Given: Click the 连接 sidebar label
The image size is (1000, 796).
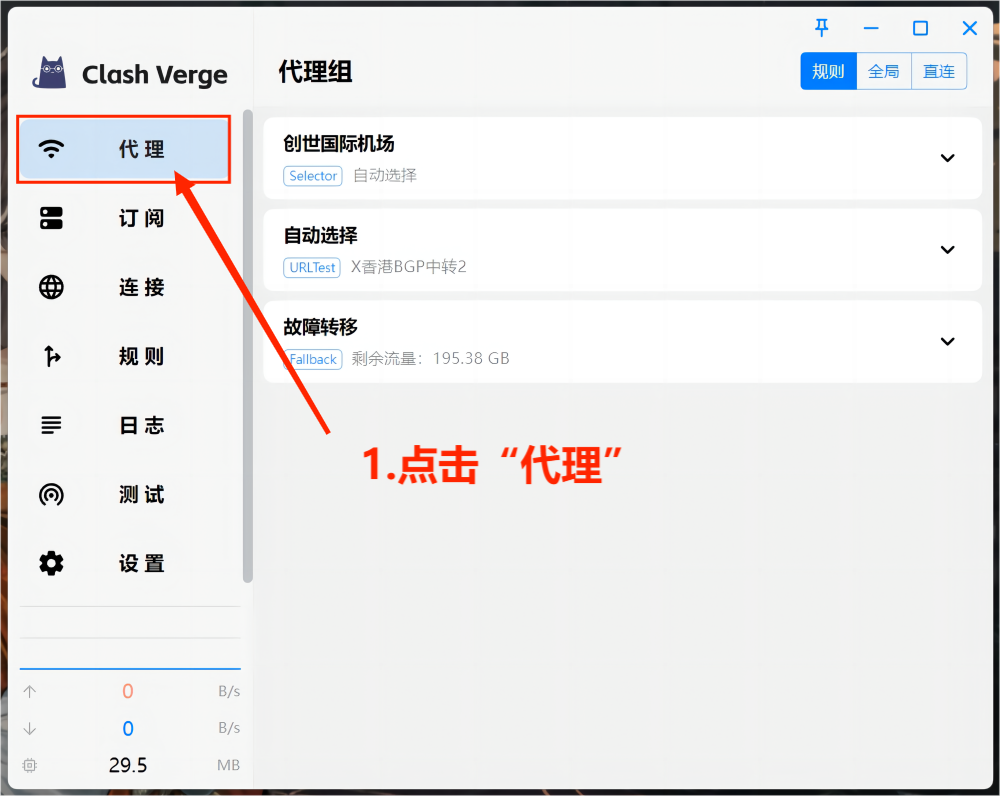Looking at the screenshot, I should point(141,287).
